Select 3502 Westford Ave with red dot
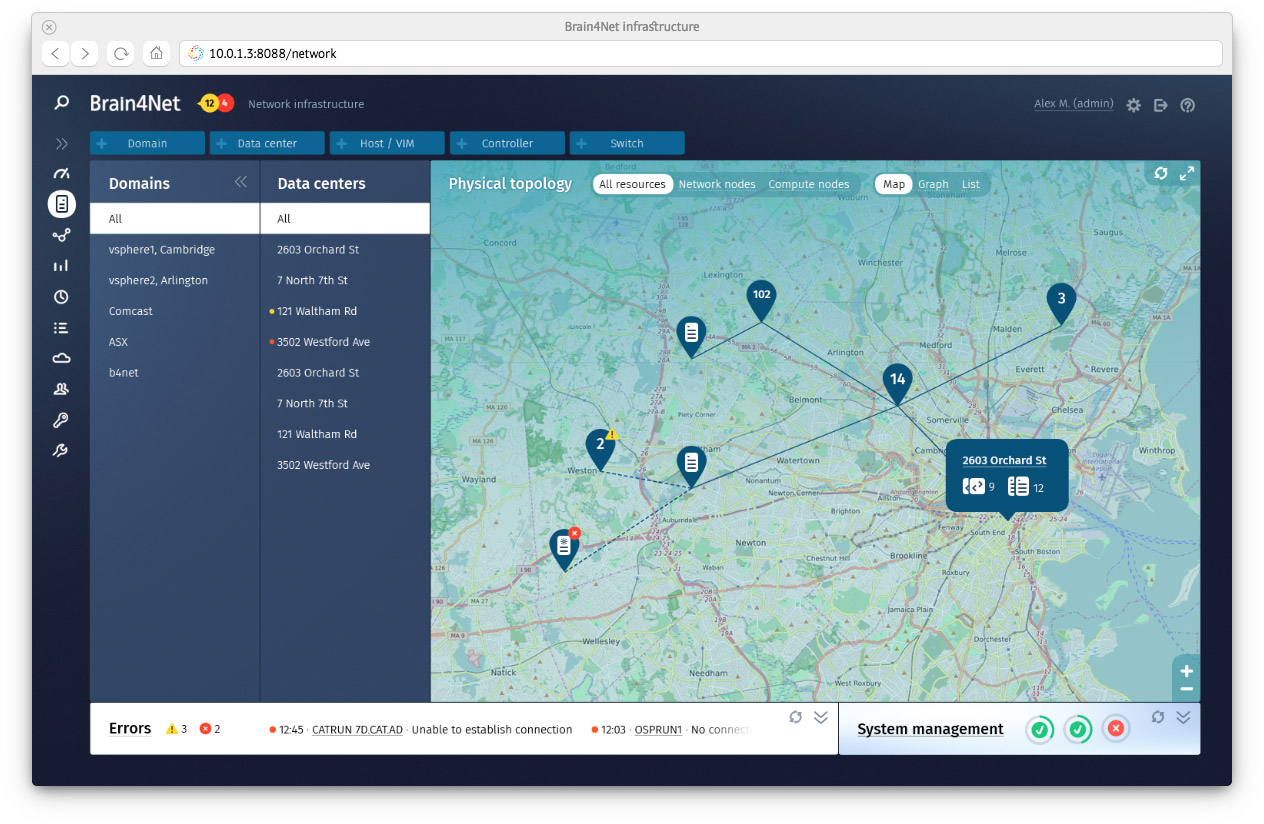1264x824 pixels. 323,342
